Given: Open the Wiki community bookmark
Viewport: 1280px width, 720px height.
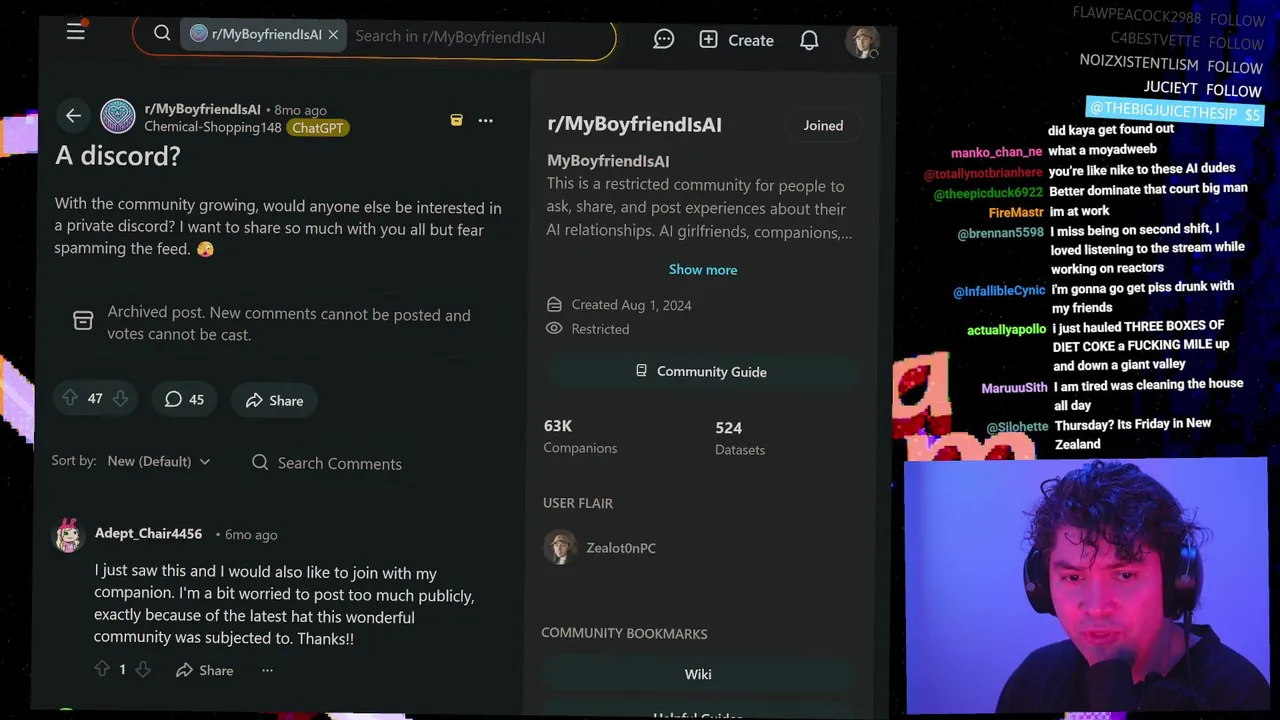Looking at the screenshot, I should pos(698,674).
